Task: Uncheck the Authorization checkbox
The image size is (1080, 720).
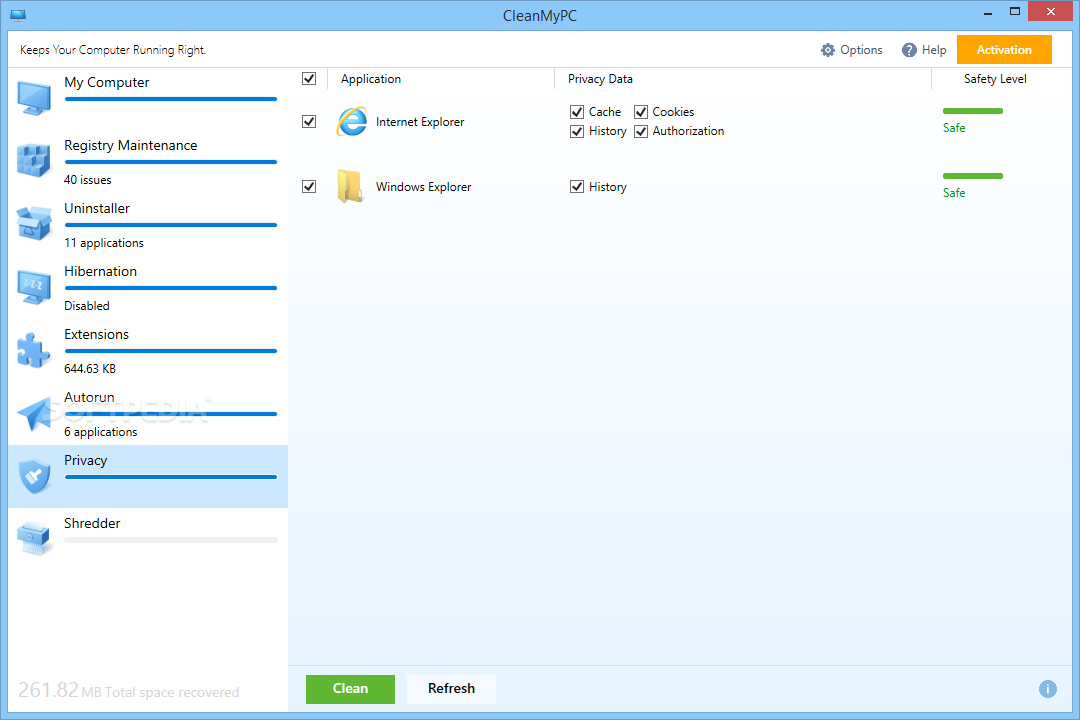Action: [641, 131]
